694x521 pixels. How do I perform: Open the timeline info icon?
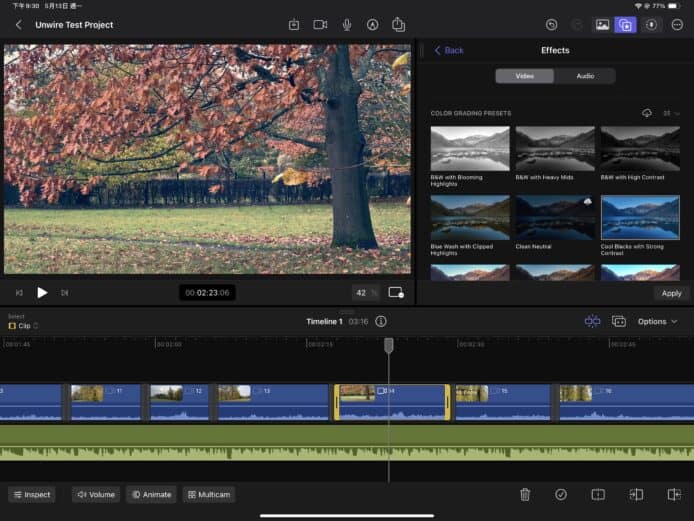coord(381,322)
